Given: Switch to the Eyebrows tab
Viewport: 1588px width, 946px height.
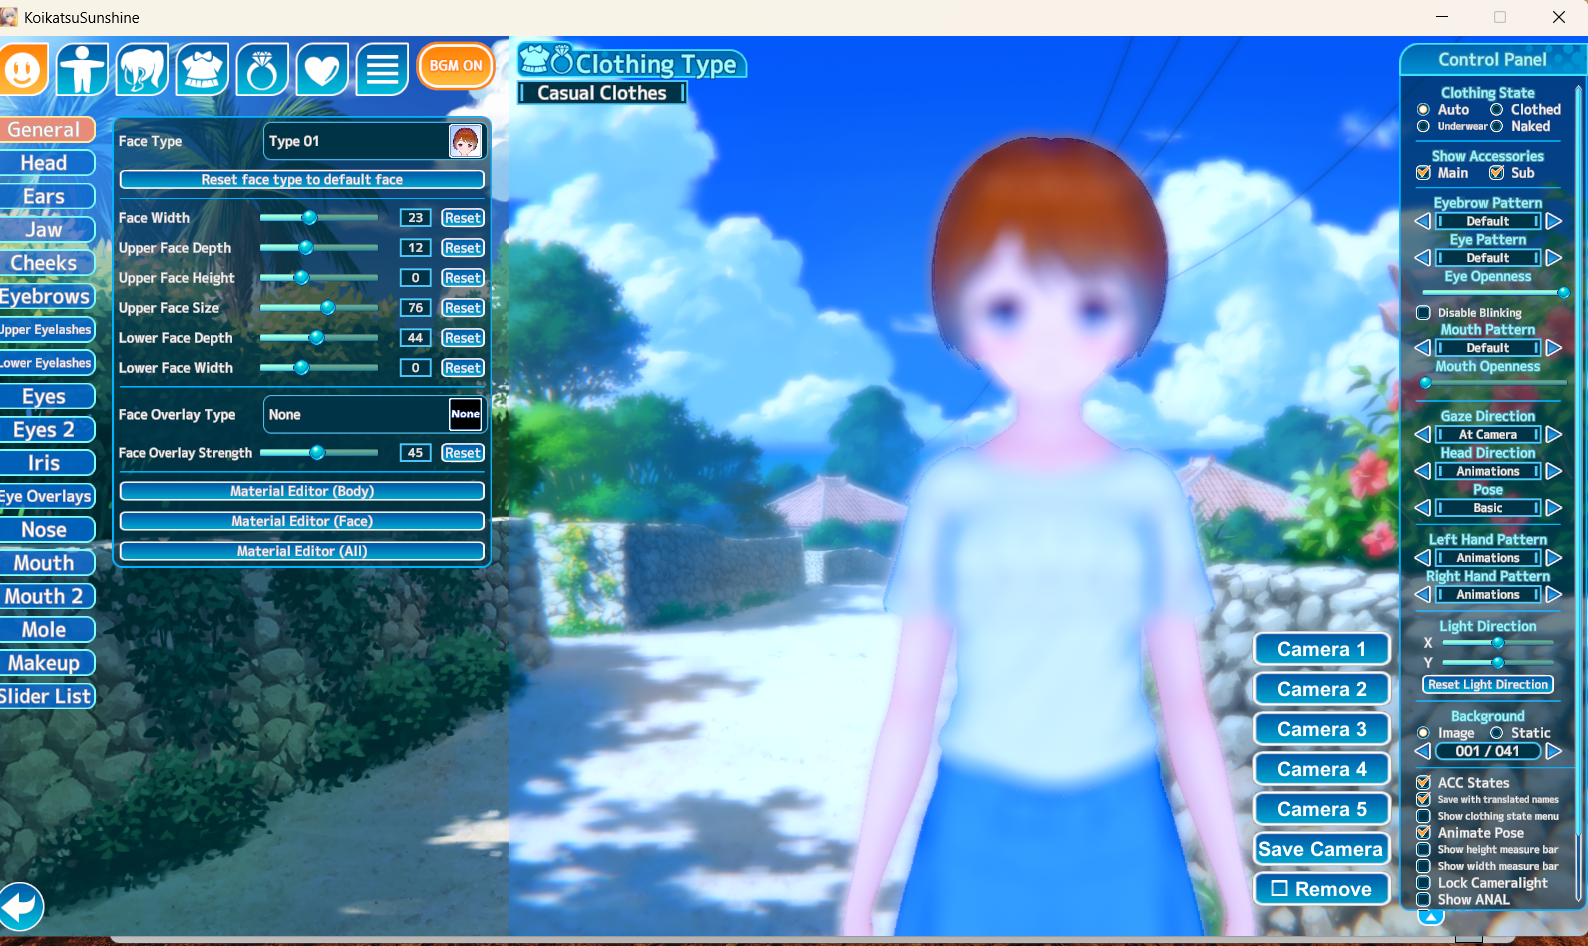Looking at the screenshot, I should [46, 297].
